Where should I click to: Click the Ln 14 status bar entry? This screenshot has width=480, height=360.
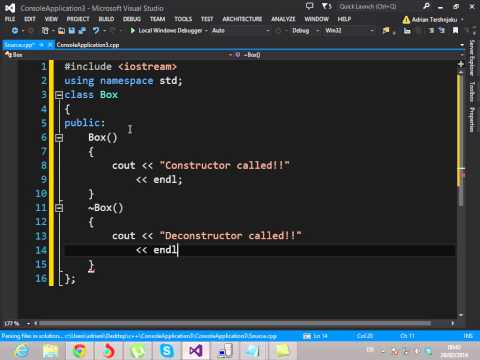click(320, 336)
